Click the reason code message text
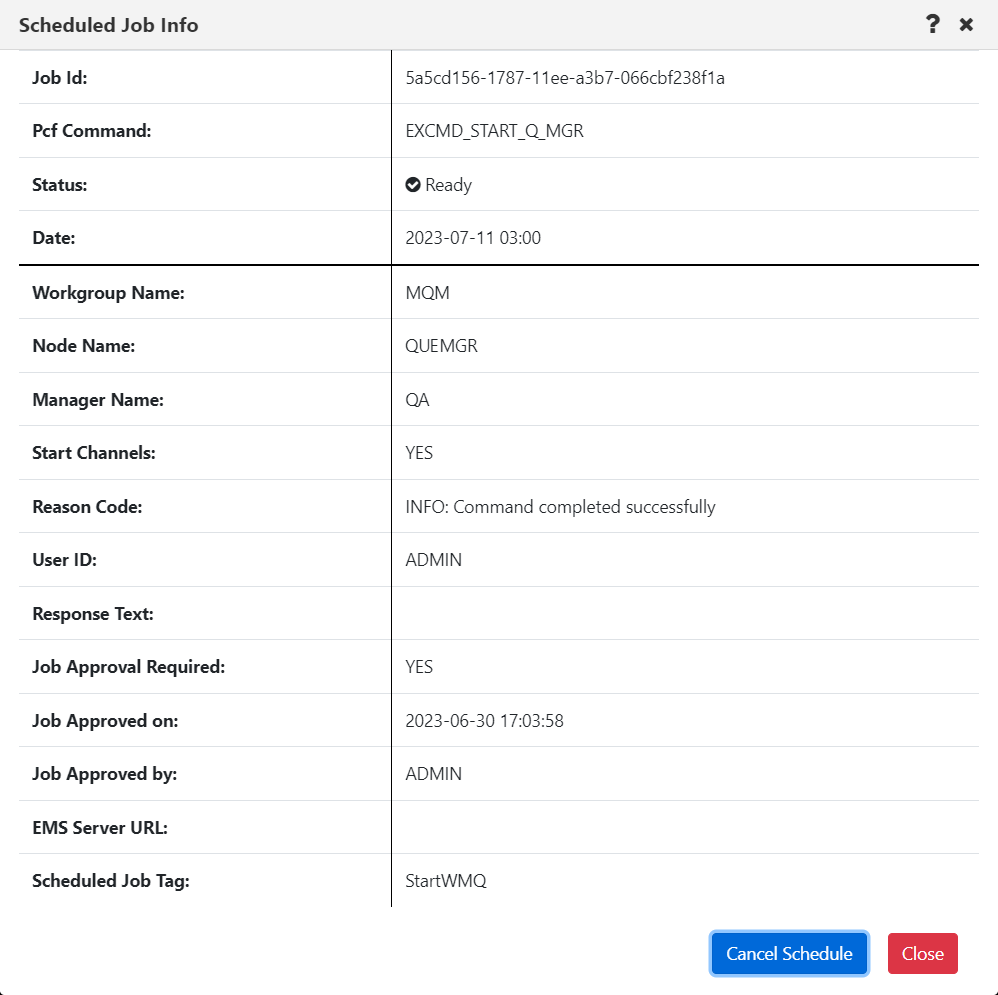This screenshot has height=995, width=998. click(x=560, y=507)
